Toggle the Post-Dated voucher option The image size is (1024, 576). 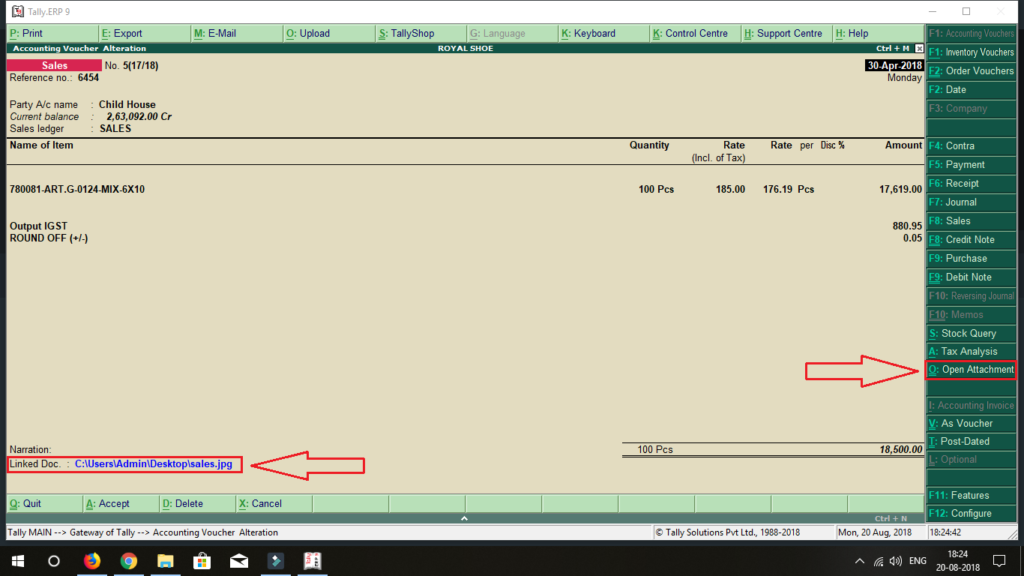[x=969, y=441]
